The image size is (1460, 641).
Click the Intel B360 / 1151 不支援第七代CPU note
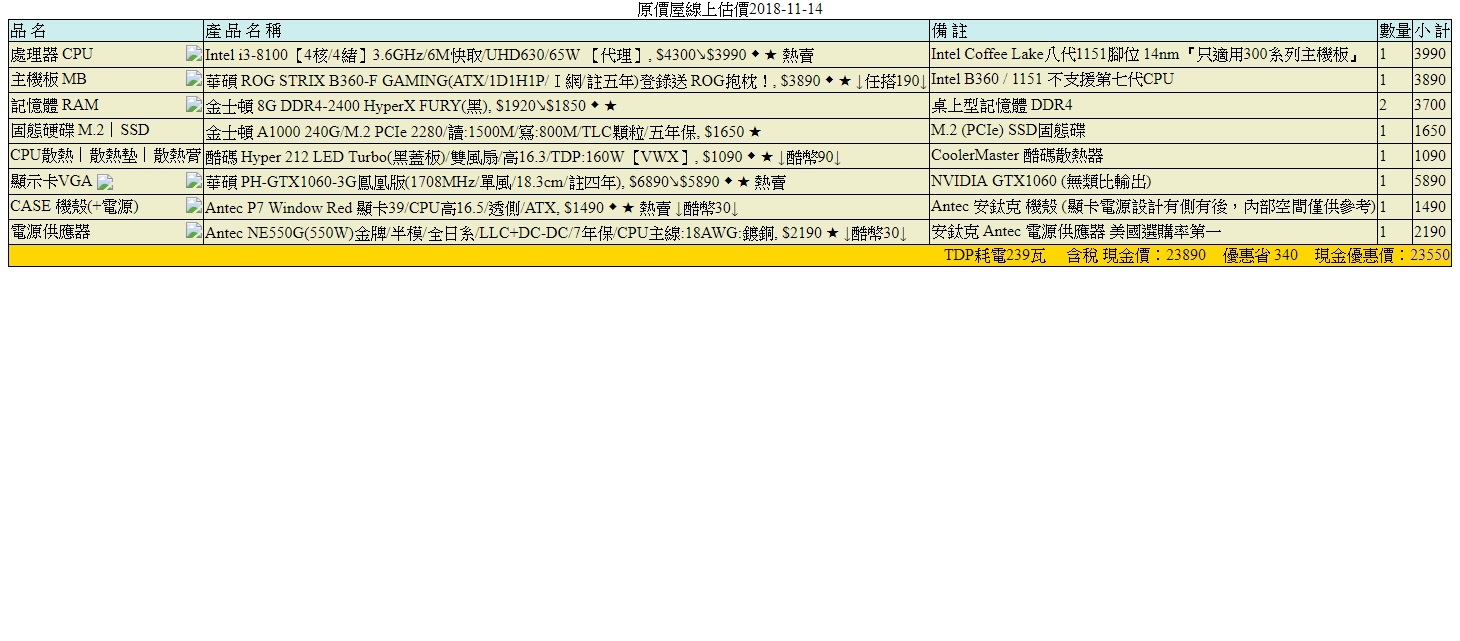click(1053, 79)
